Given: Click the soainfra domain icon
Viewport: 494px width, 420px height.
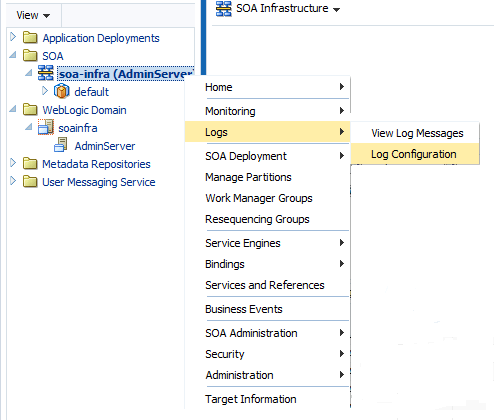Looking at the screenshot, I should [46, 127].
